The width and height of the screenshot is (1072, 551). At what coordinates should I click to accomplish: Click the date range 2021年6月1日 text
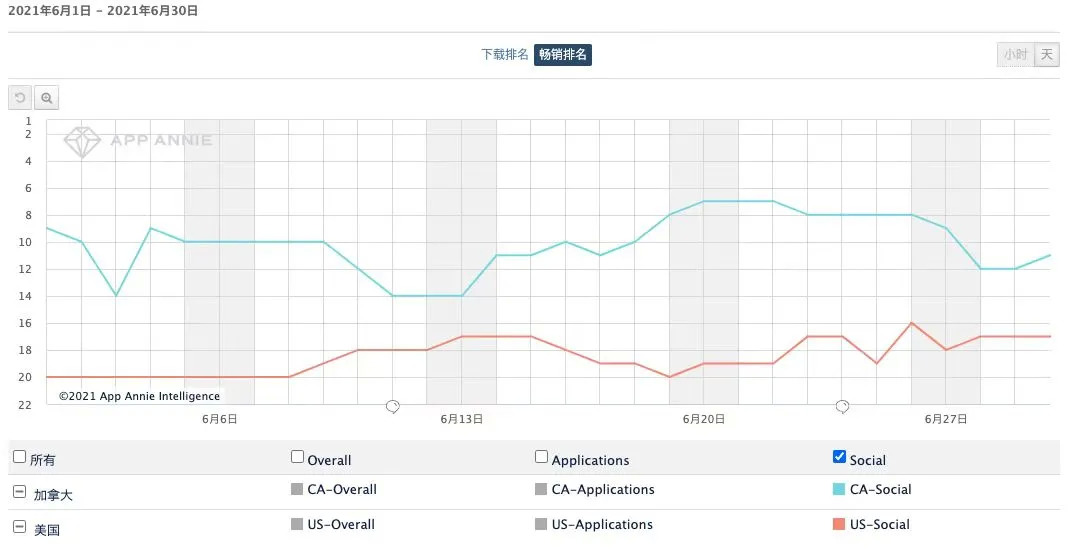click(52, 11)
